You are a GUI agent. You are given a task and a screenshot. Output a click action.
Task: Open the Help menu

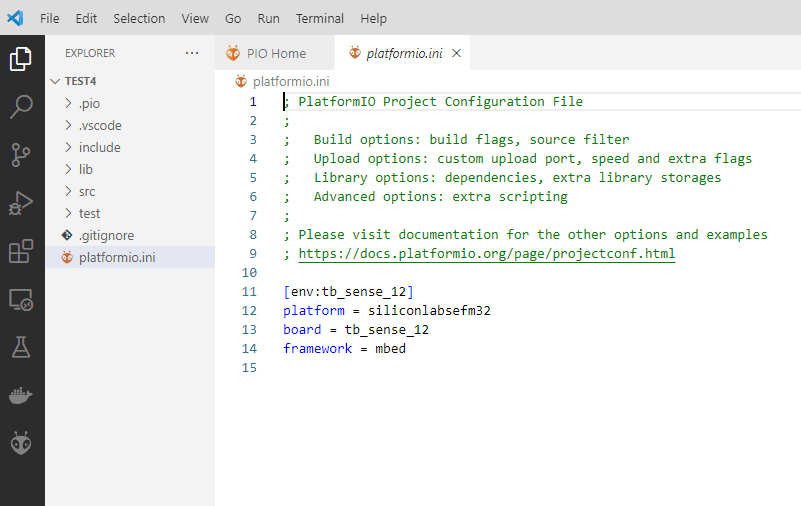(373, 18)
